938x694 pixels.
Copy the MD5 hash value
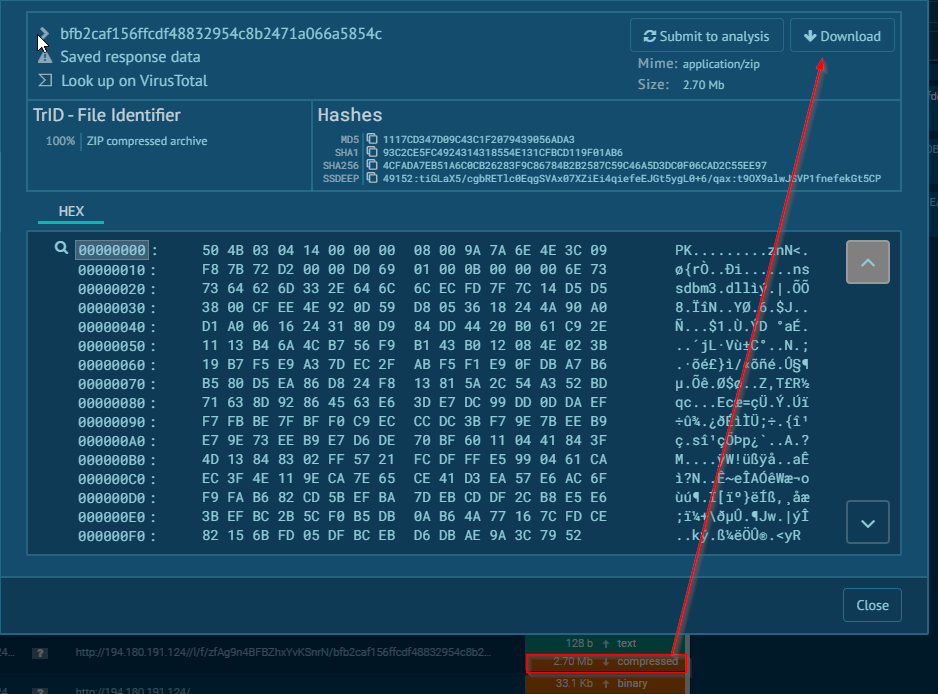tap(372, 139)
